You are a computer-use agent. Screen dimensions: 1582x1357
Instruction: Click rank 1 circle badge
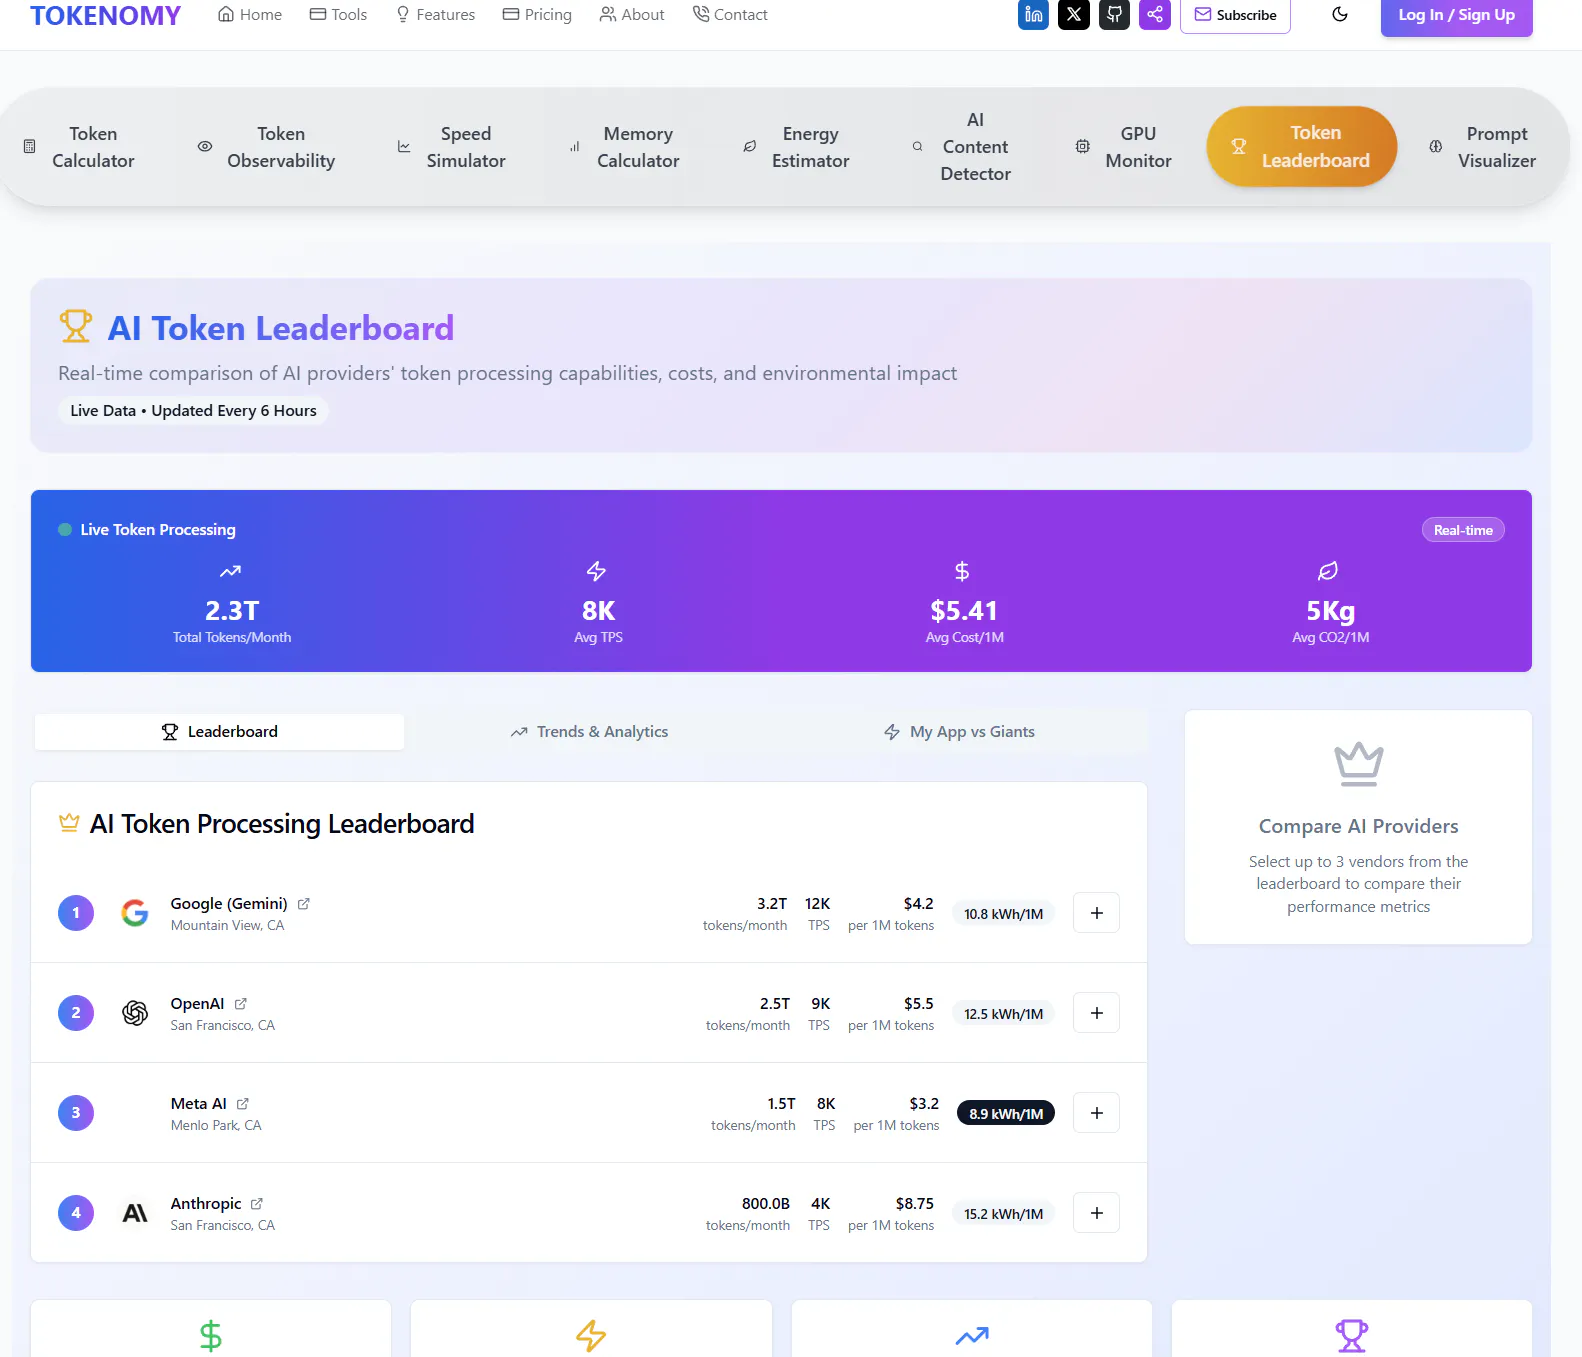[76, 913]
